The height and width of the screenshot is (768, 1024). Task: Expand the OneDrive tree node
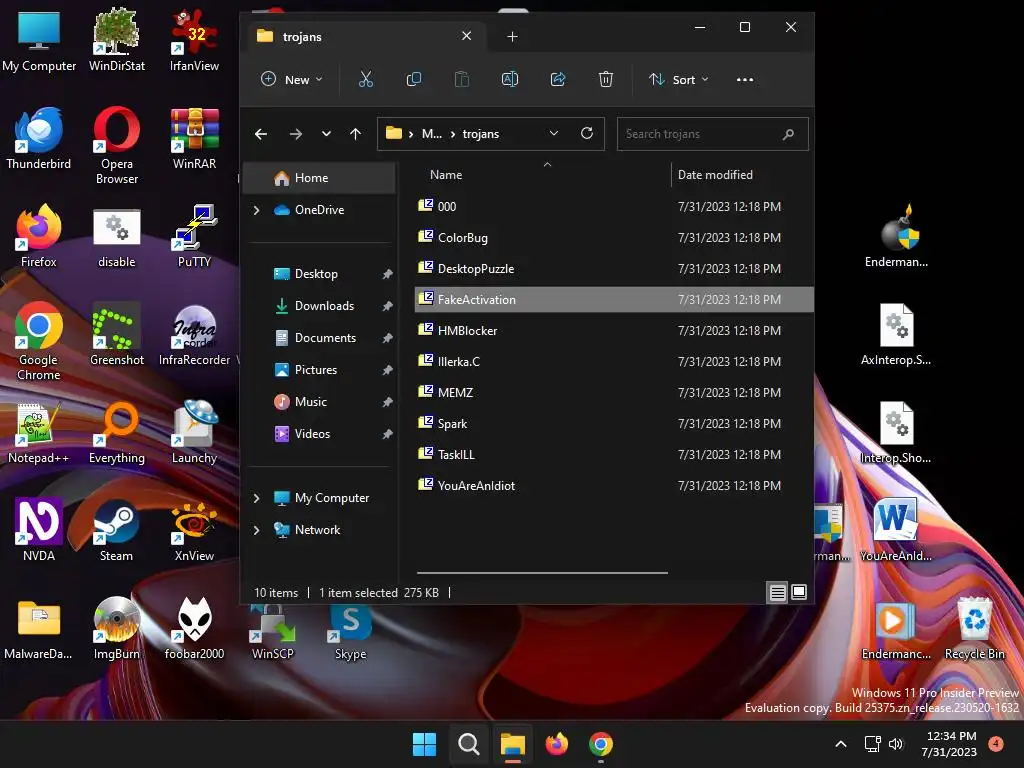pos(257,210)
